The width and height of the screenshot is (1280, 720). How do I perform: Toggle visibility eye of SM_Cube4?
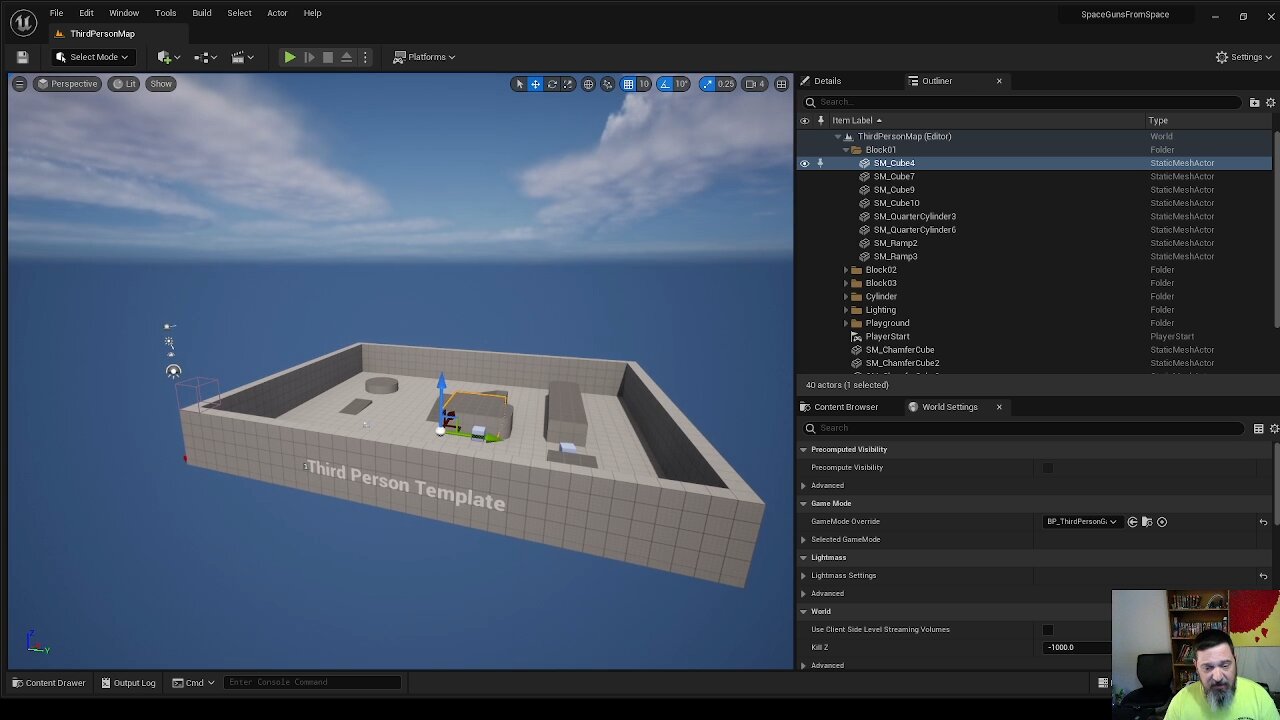pos(804,163)
